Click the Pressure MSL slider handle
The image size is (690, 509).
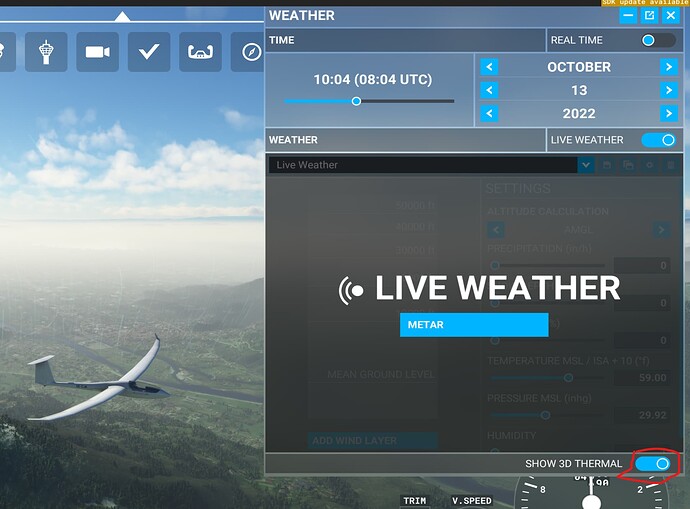click(545, 415)
